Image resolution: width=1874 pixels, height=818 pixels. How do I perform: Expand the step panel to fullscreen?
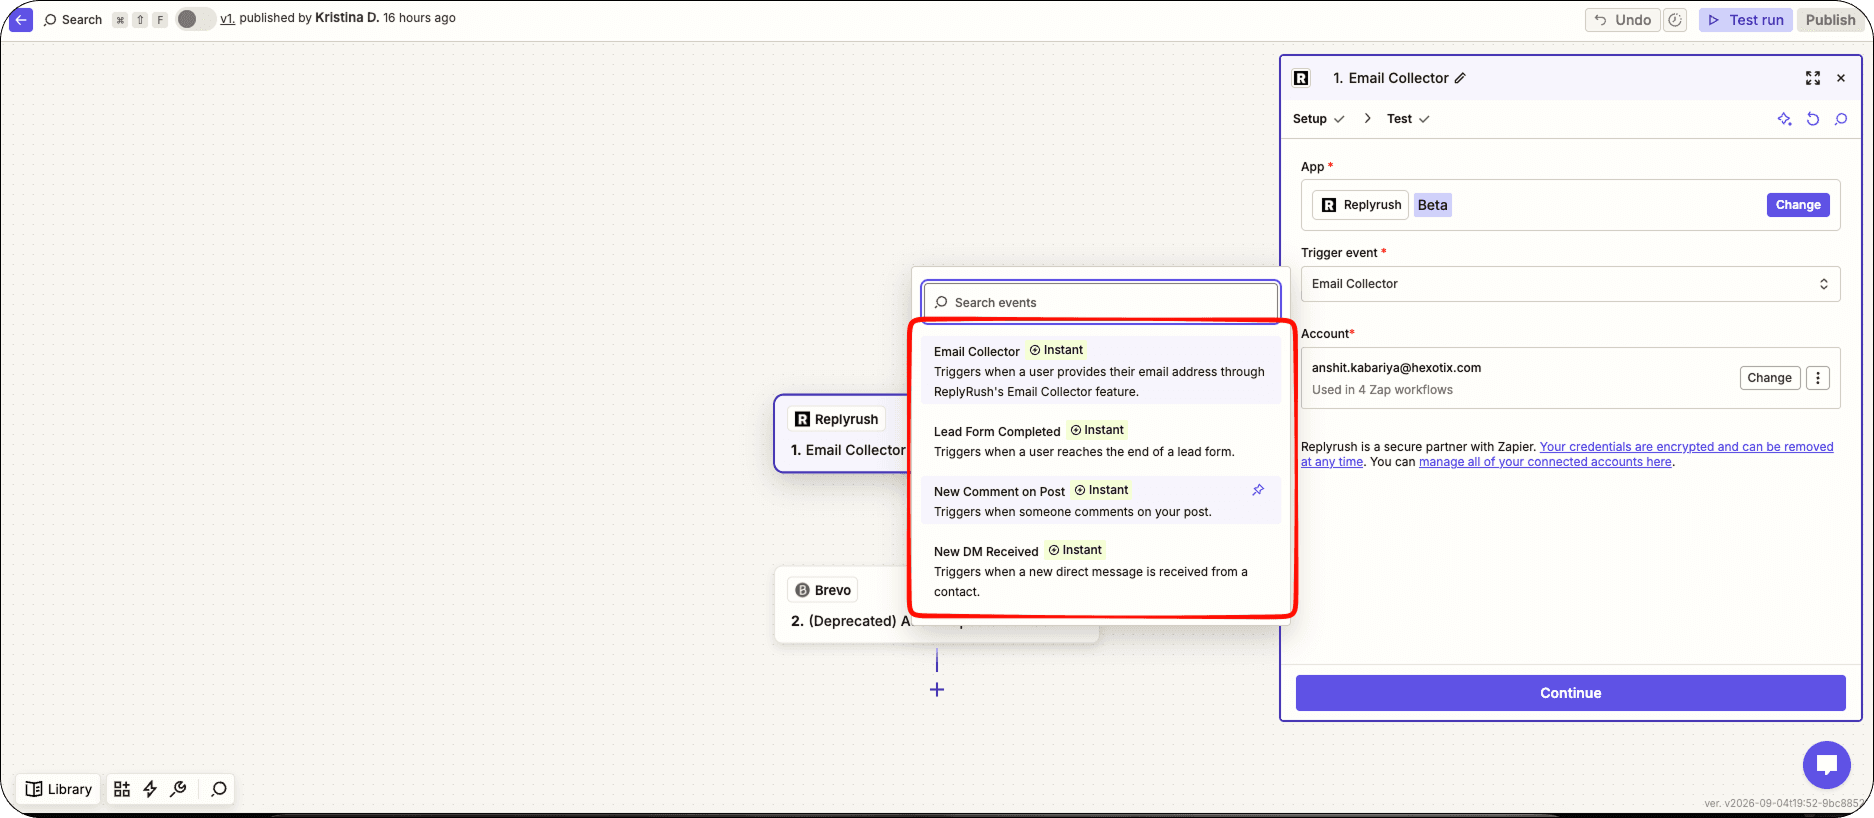tap(1813, 78)
